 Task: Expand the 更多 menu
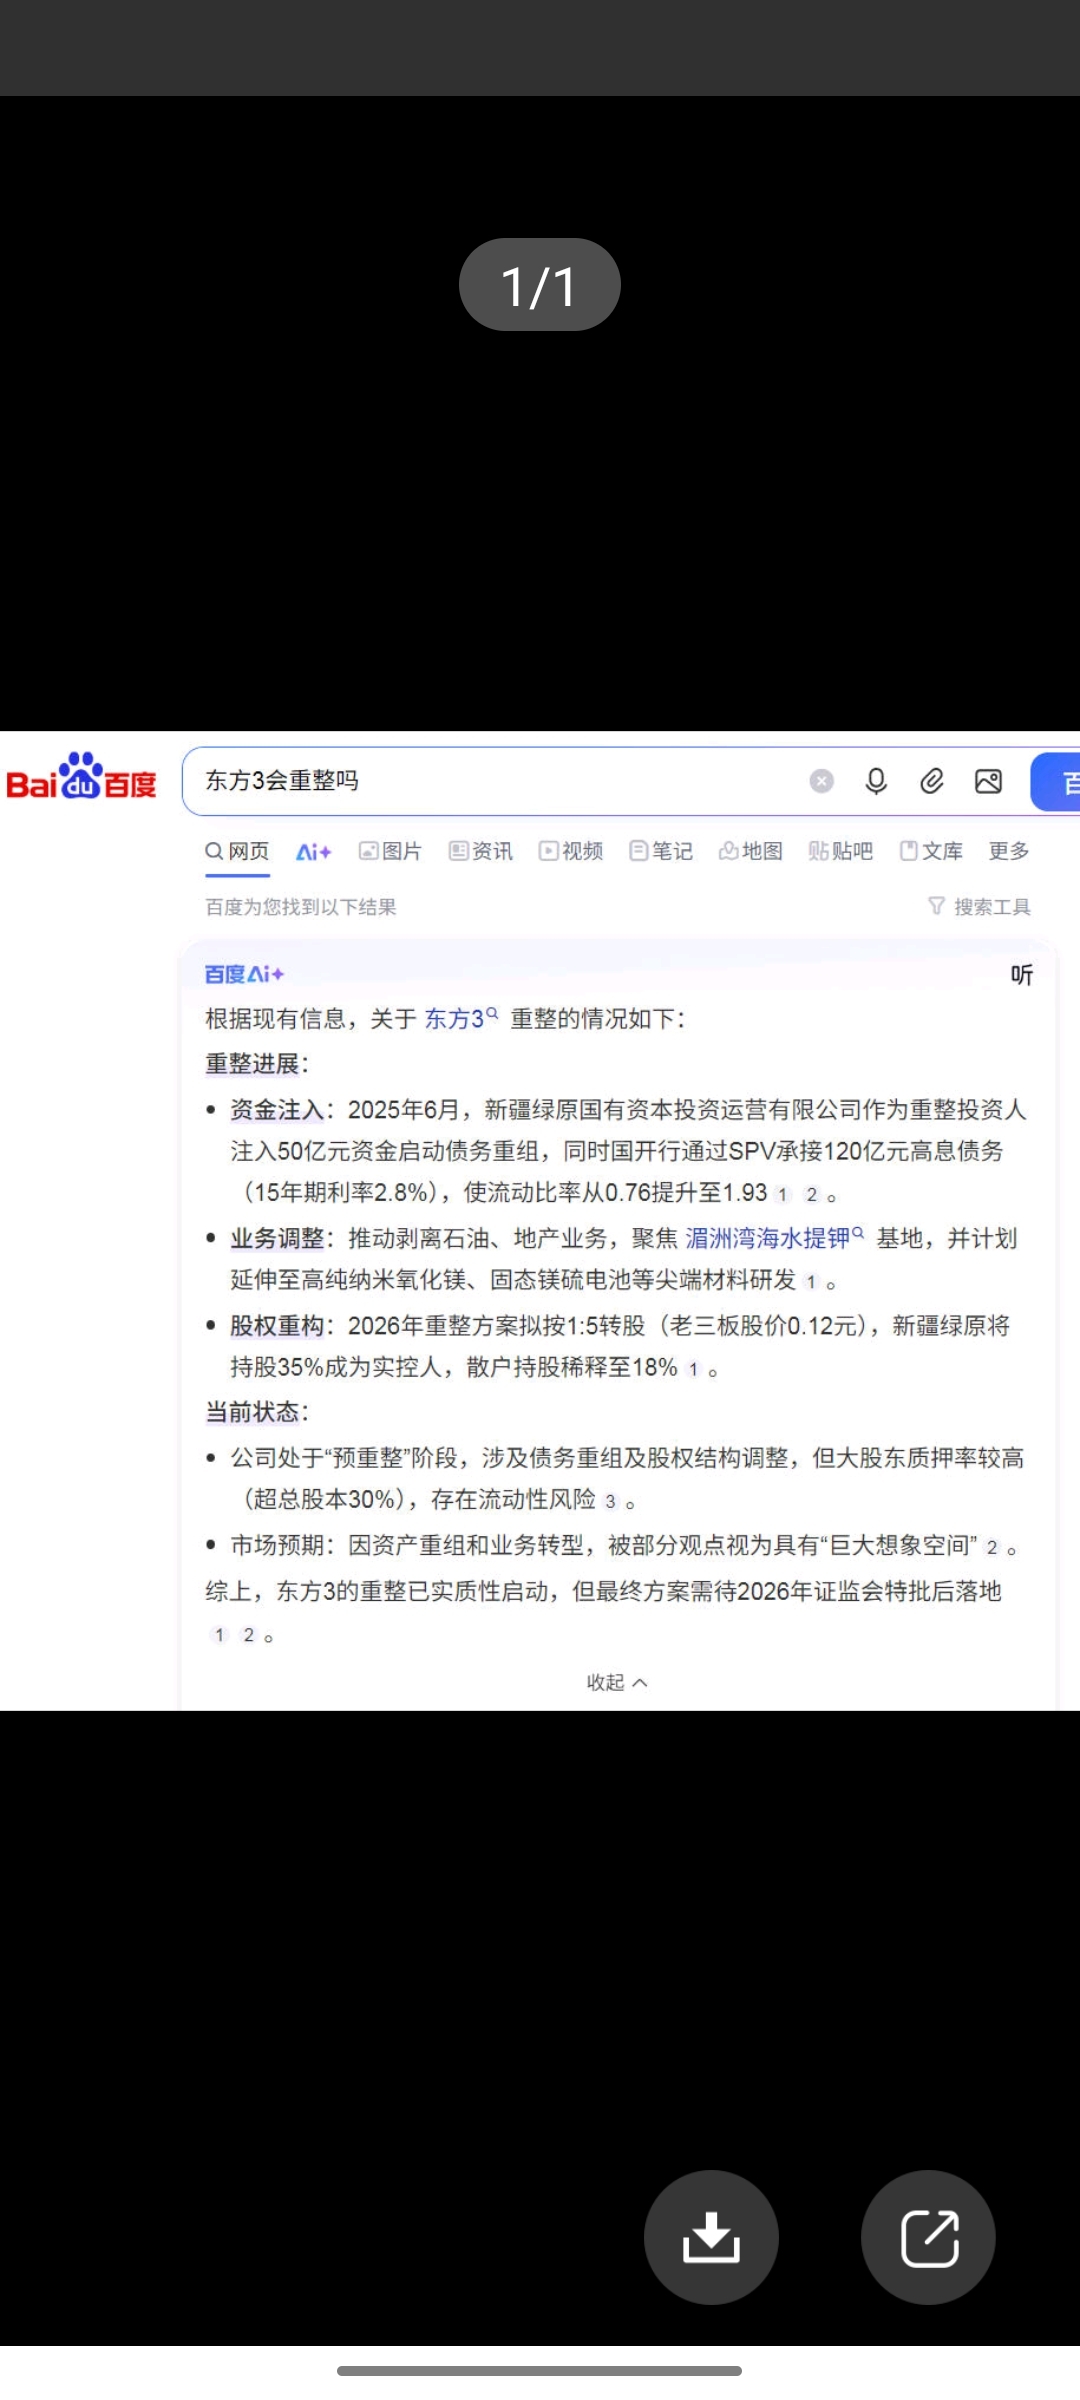coord(1009,851)
